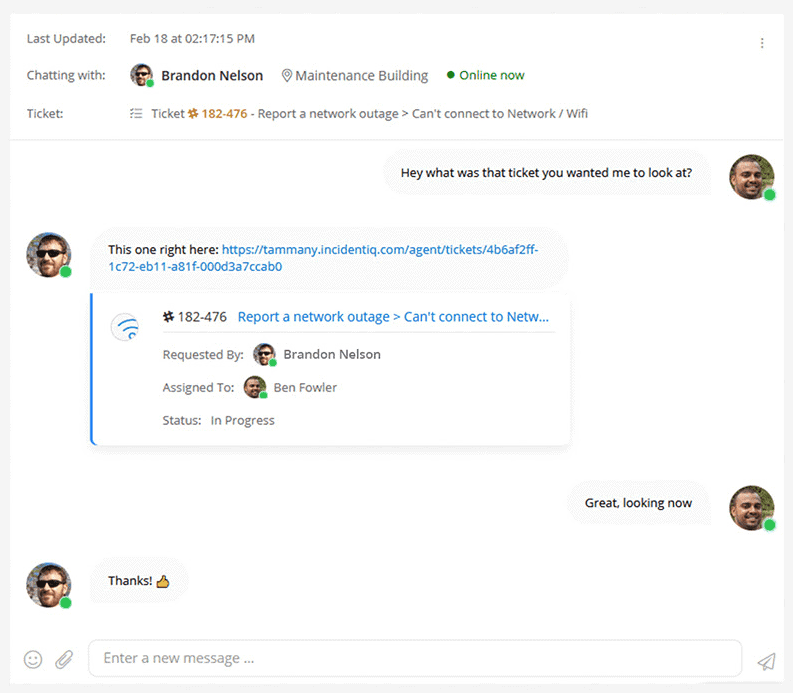Click the ticket list icon in header
Image resolution: width=793 pixels, height=693 pixels.
pos(136,114)
